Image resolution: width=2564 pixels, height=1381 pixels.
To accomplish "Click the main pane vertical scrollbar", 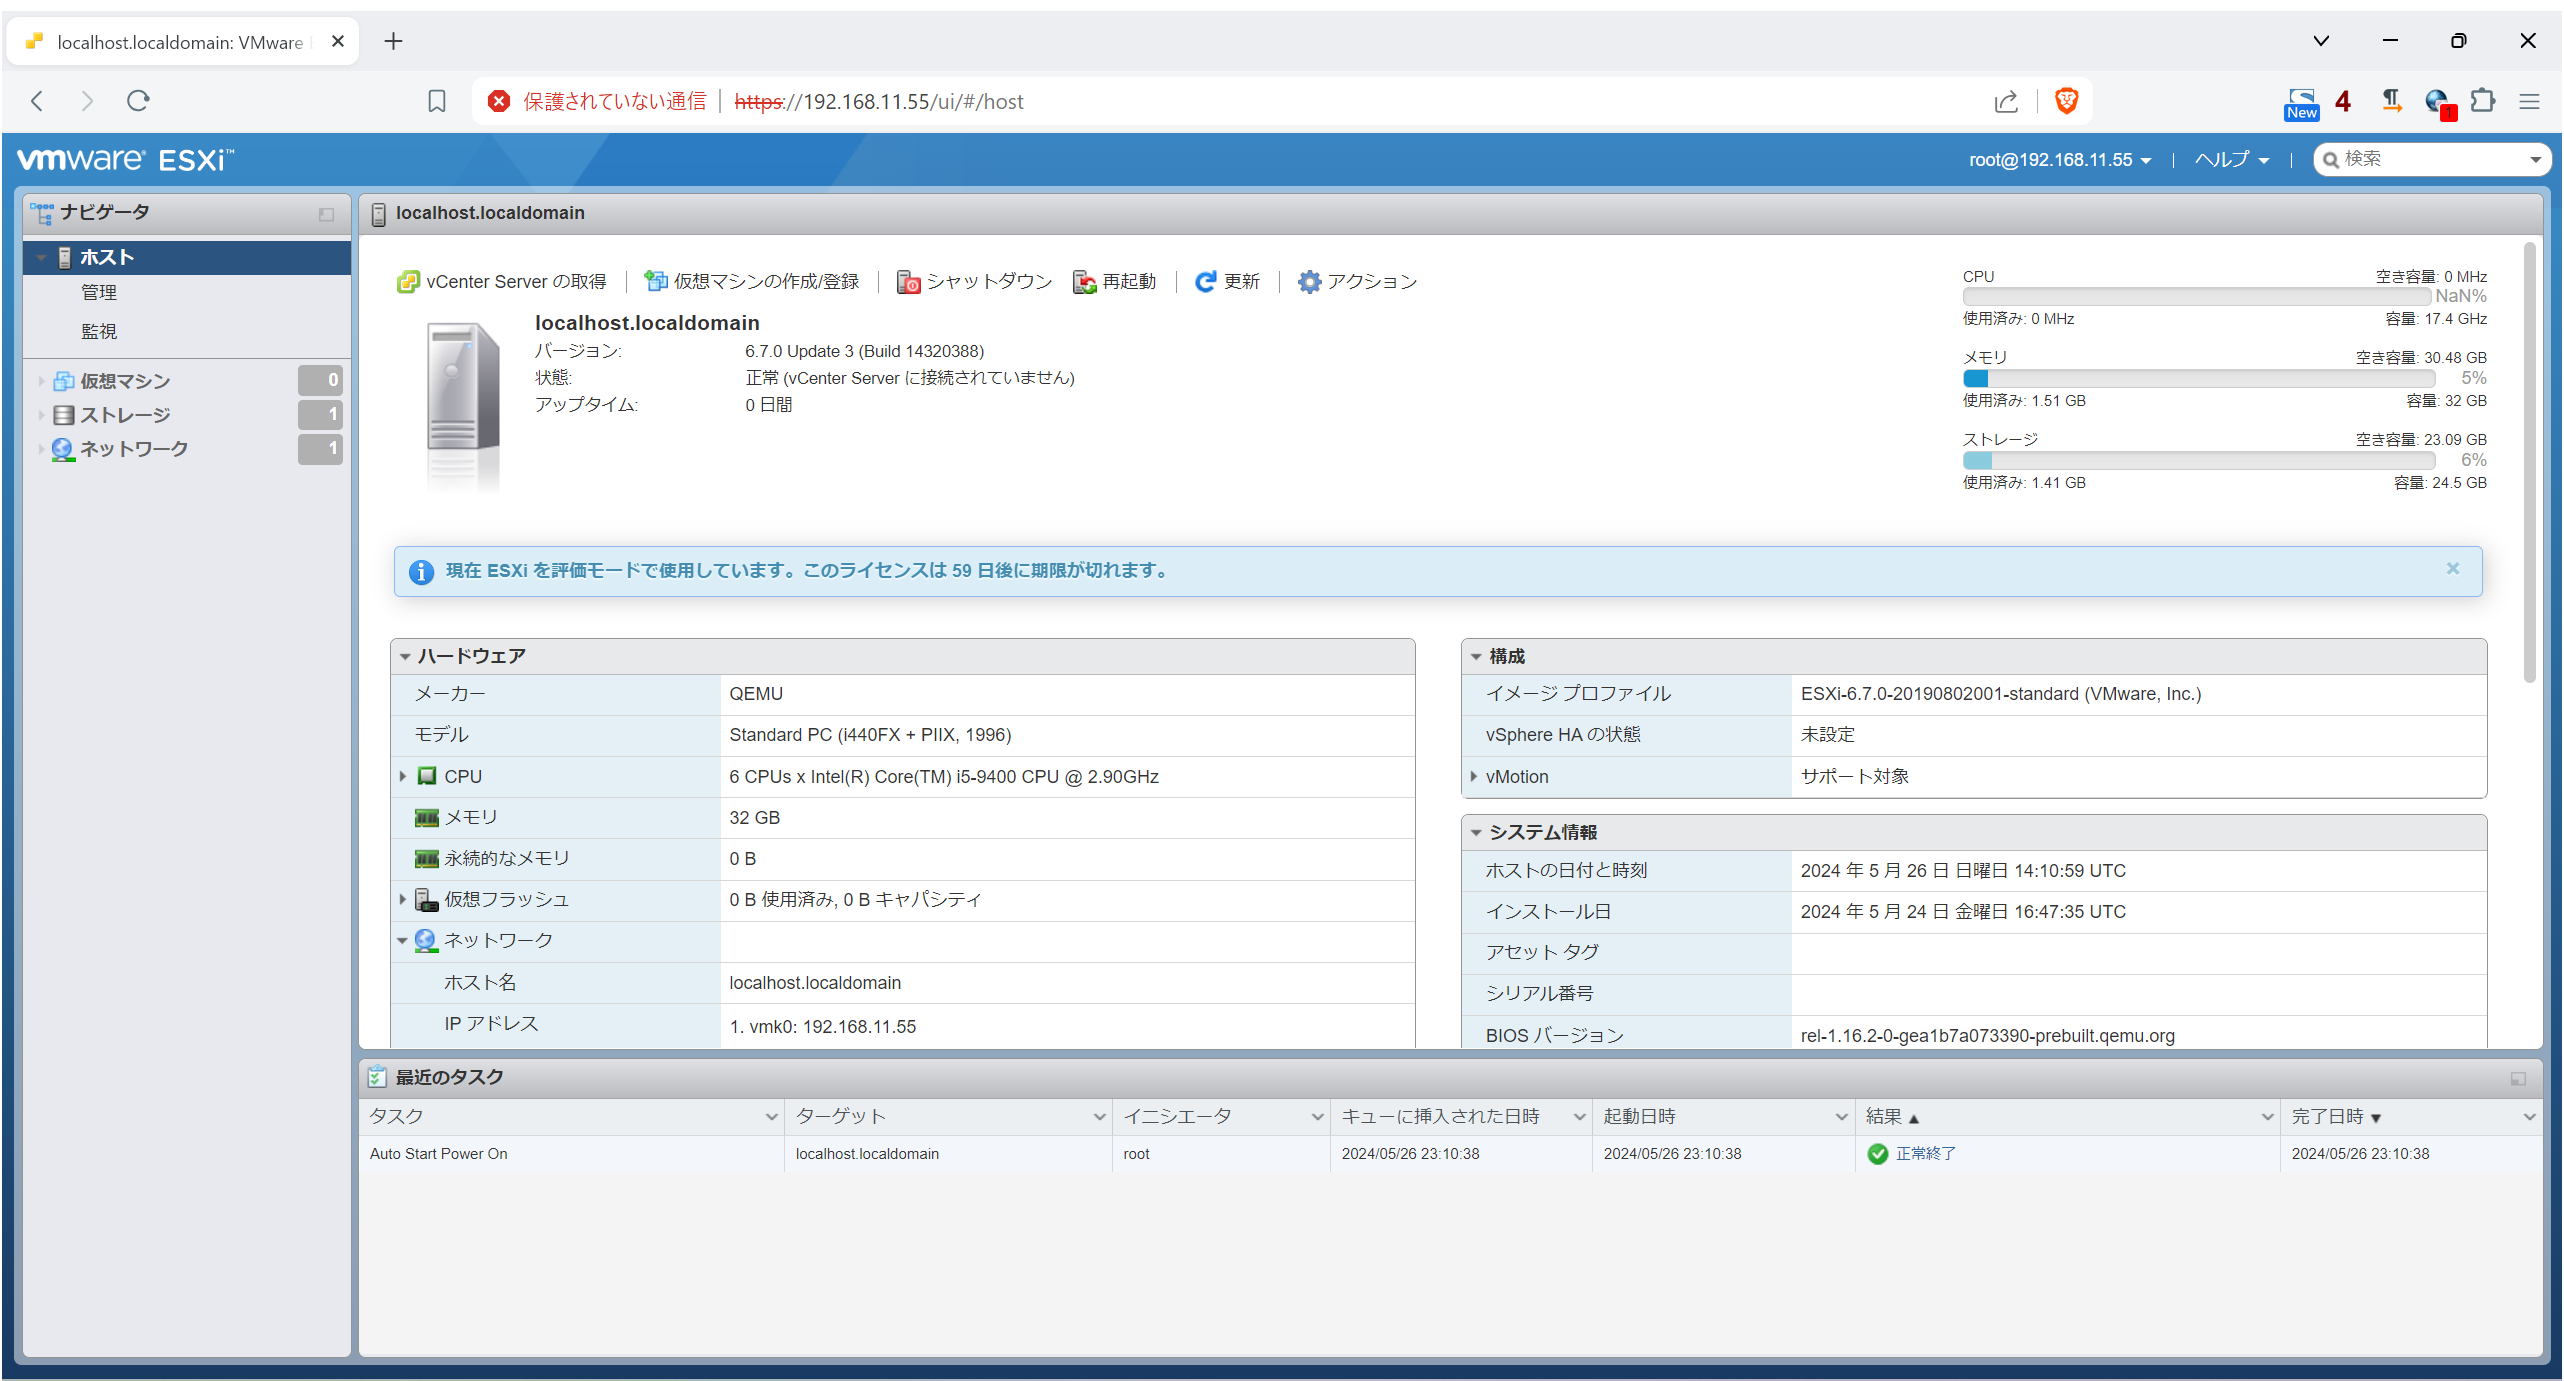I will click(2530, 462).
